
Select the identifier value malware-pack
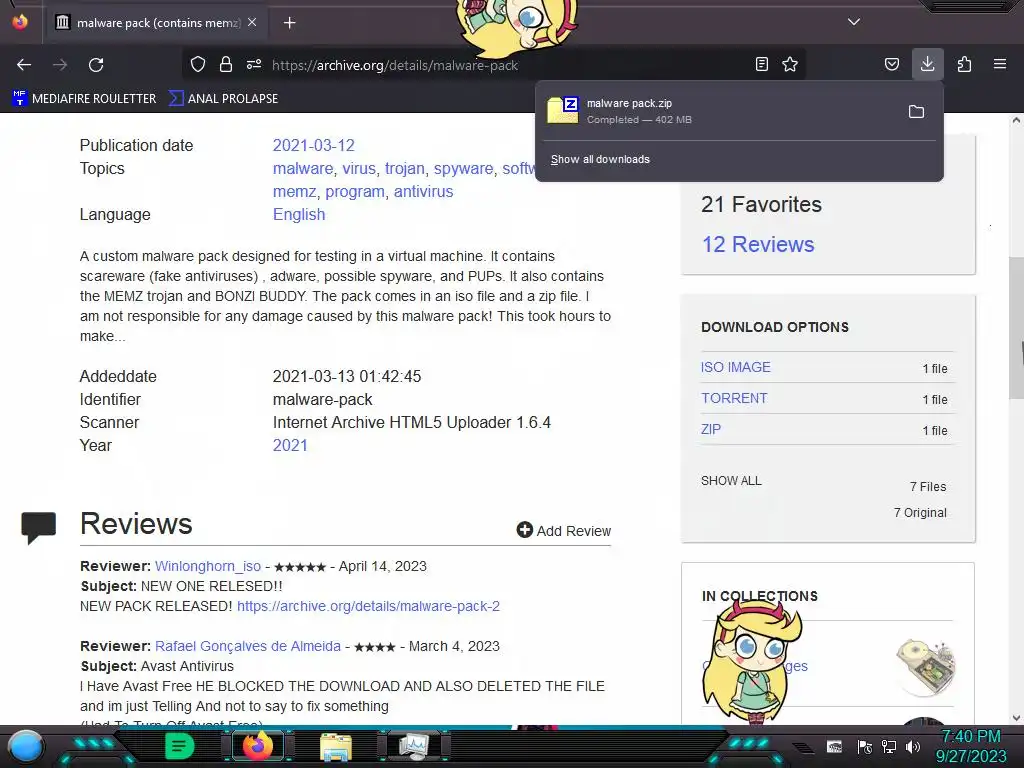323,399
